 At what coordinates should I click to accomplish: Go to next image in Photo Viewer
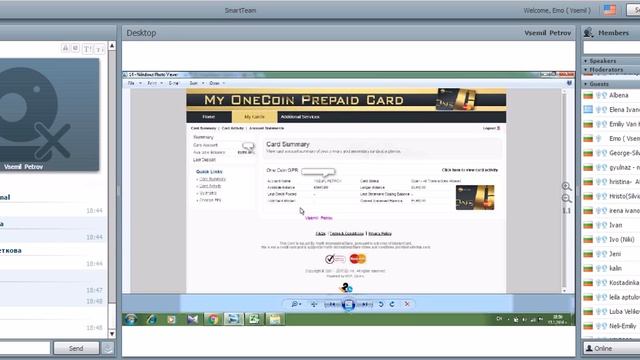coord(365,304)
